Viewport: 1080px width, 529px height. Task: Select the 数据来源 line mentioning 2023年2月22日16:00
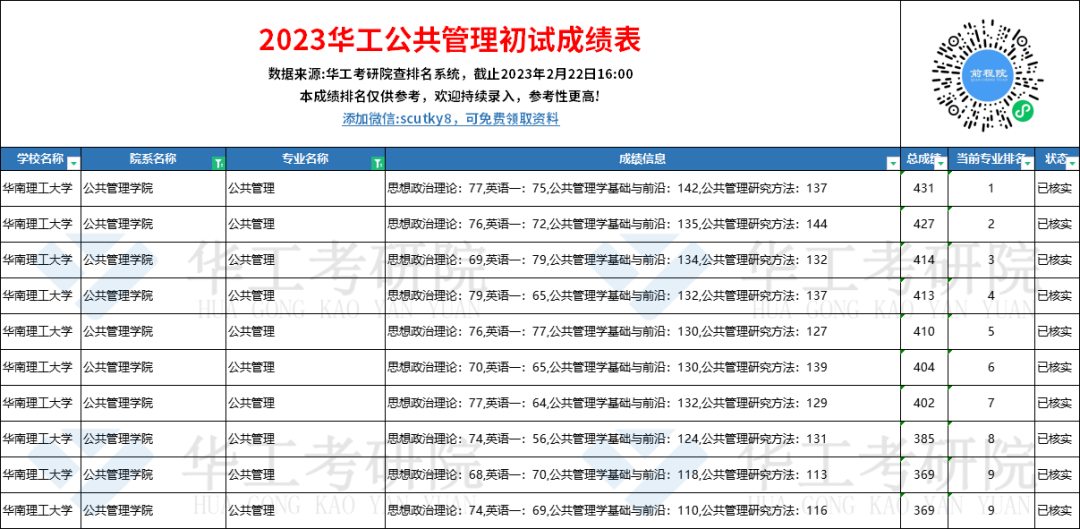click(x=450, y=74)
